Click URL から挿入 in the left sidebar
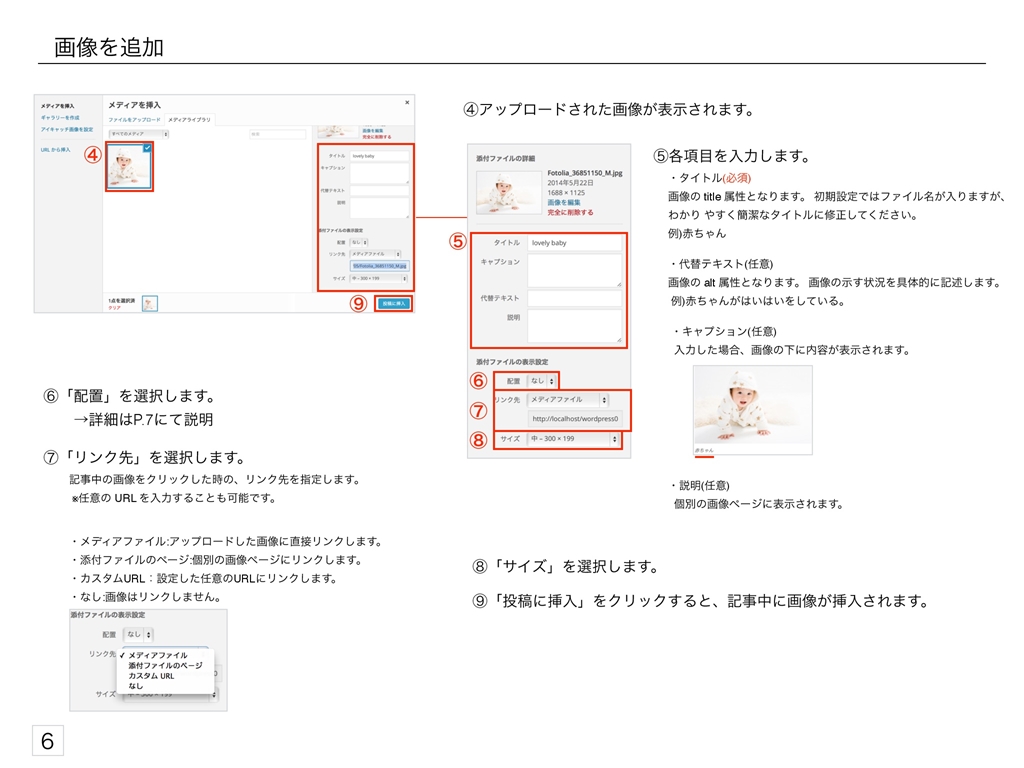 [55, 149]
